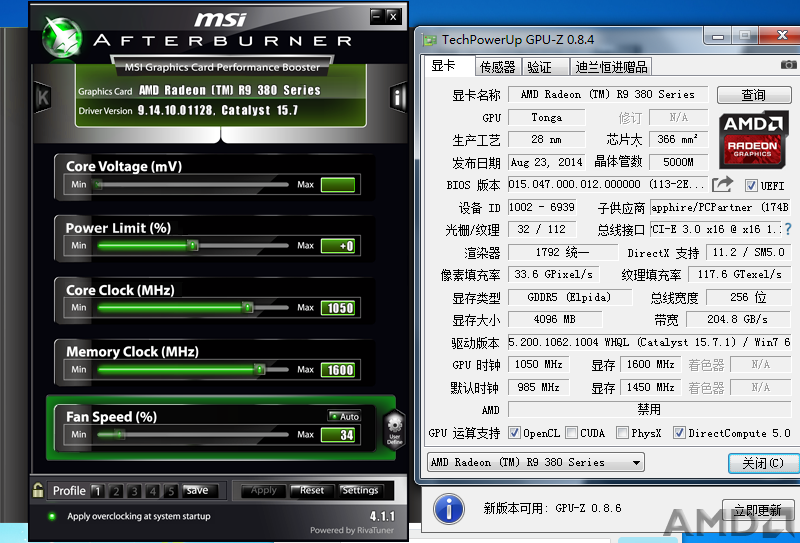Image resolution: width=800 pixels, height=543 pixels.
Task: Switch to the 传感器 tab
Action: click(498, 67)
